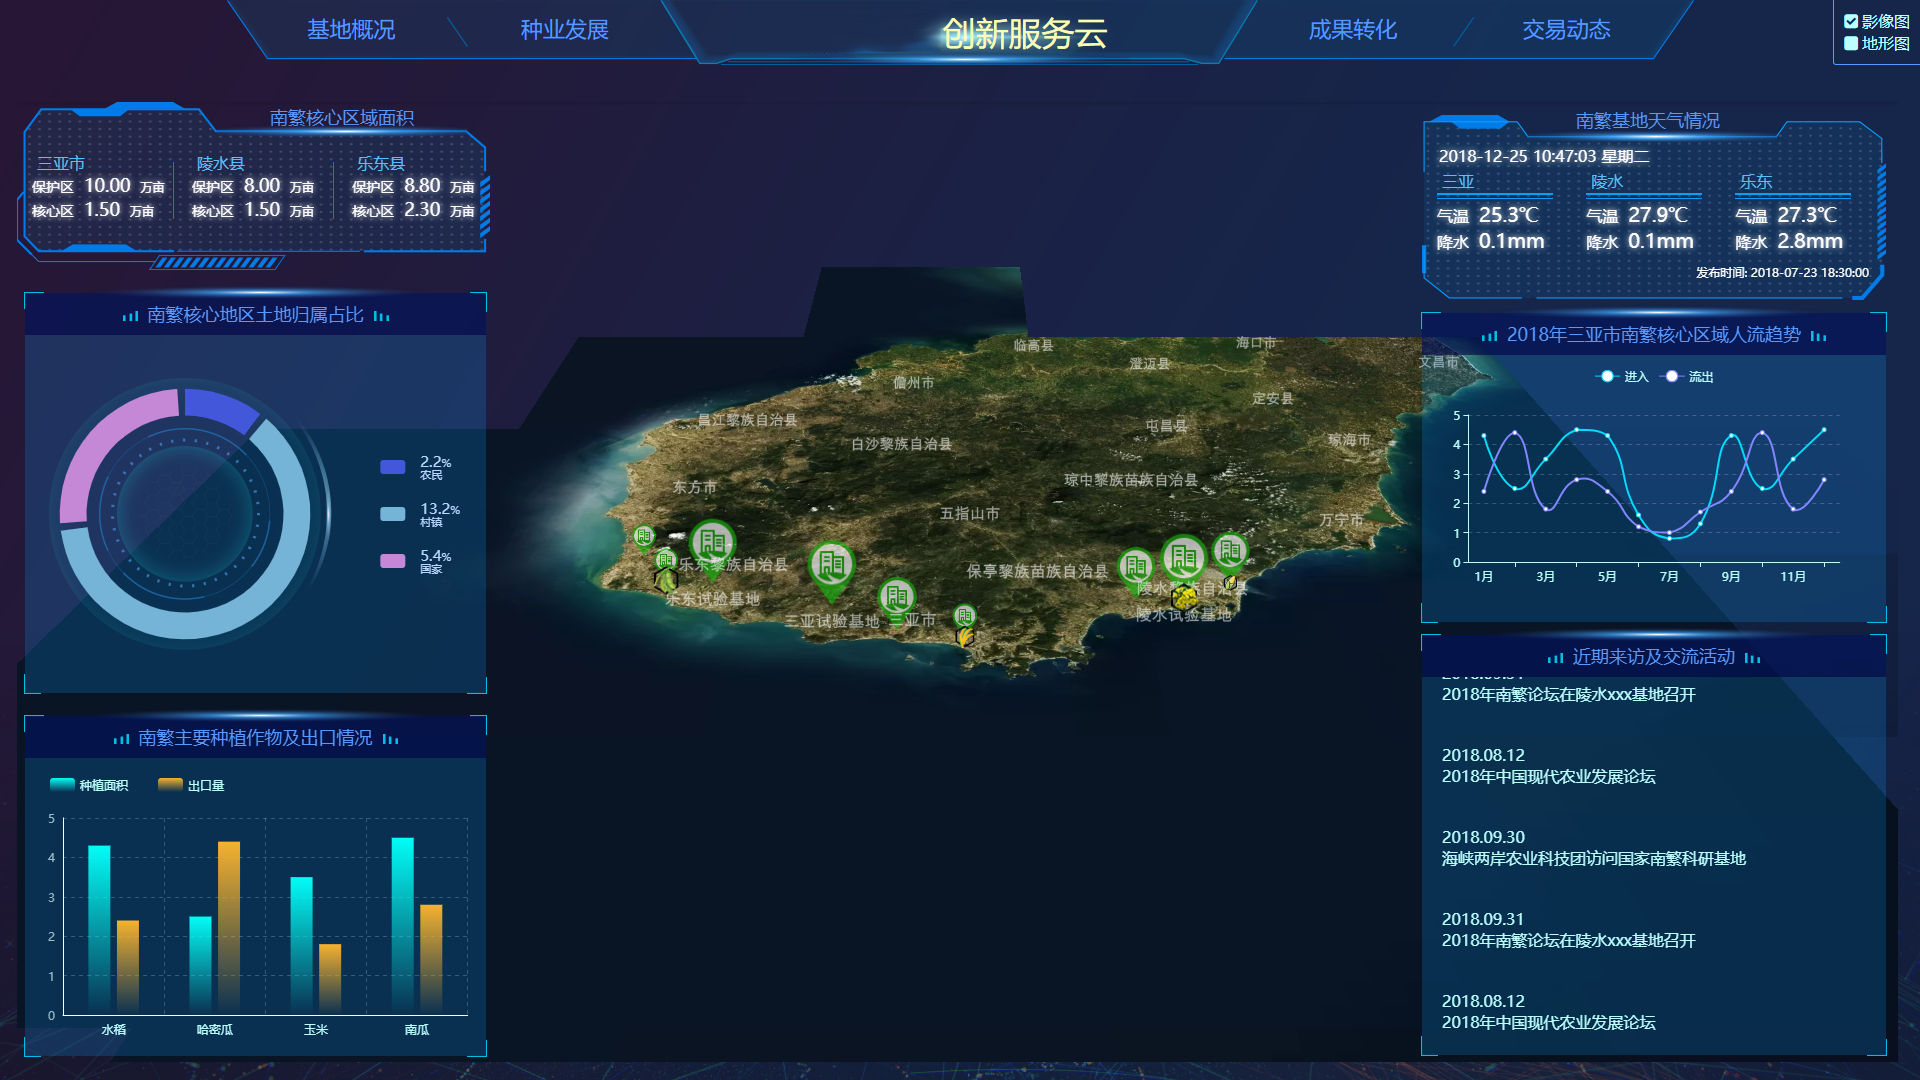Viewport: 1920px width, 1080px height.
Task: Toggle the 农民 2.2% legend entry
Action: 416,467
